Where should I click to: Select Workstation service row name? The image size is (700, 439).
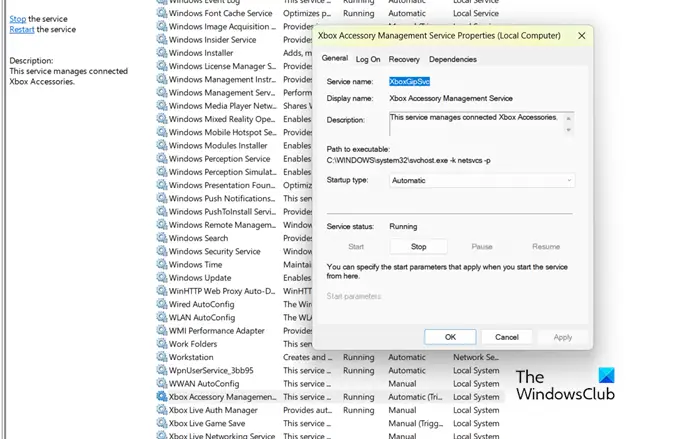pyautogui.click(x=191, y=357)
